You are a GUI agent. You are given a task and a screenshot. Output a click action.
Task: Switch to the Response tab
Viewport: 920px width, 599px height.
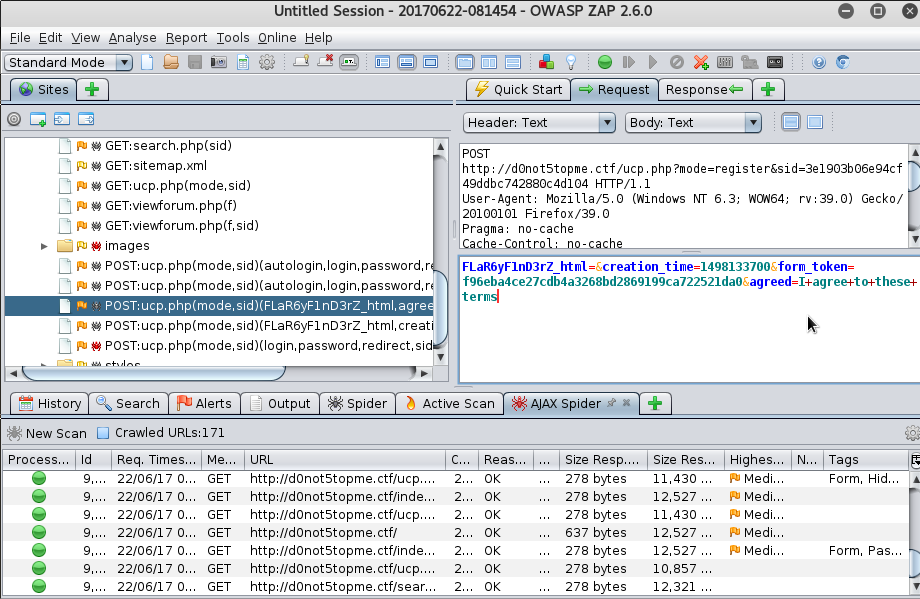pos(705,89)
